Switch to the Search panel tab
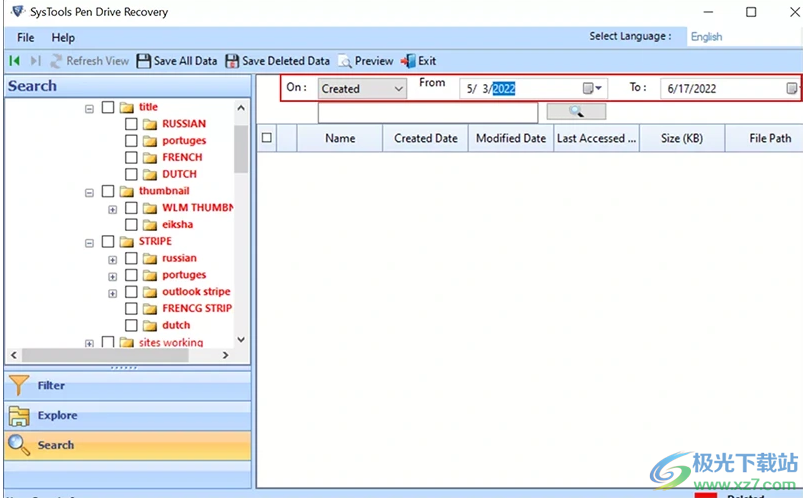The width and height of the screenshot is (809, 501). pos(127,445)
